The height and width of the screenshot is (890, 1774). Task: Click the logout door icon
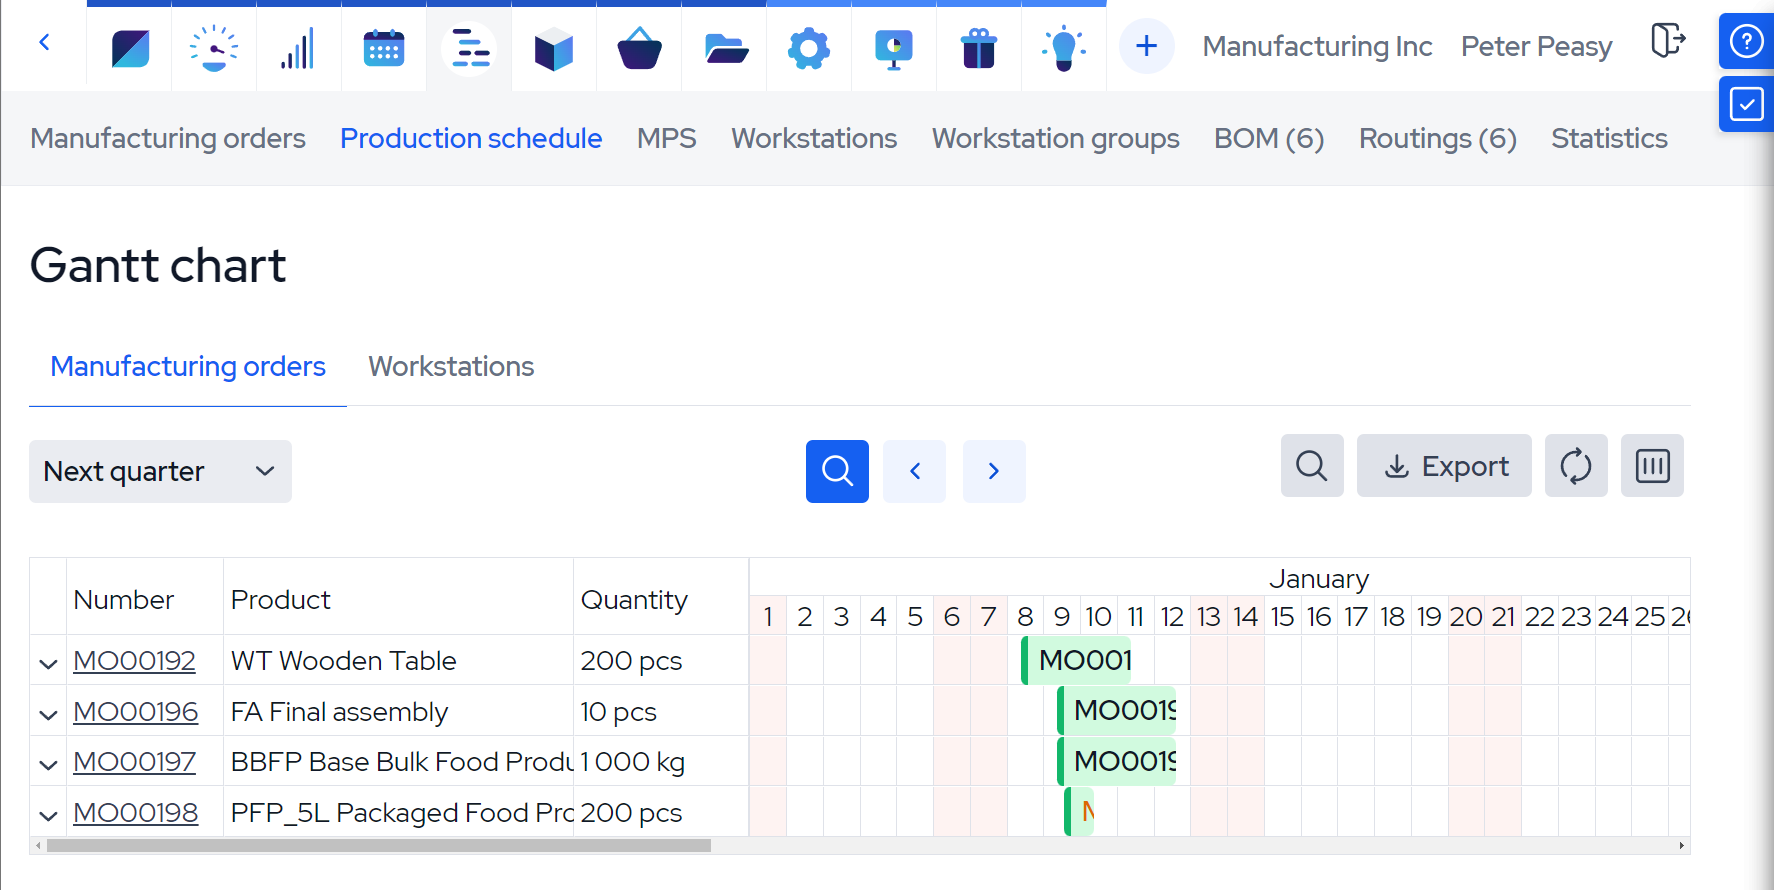click(1667, 41)
